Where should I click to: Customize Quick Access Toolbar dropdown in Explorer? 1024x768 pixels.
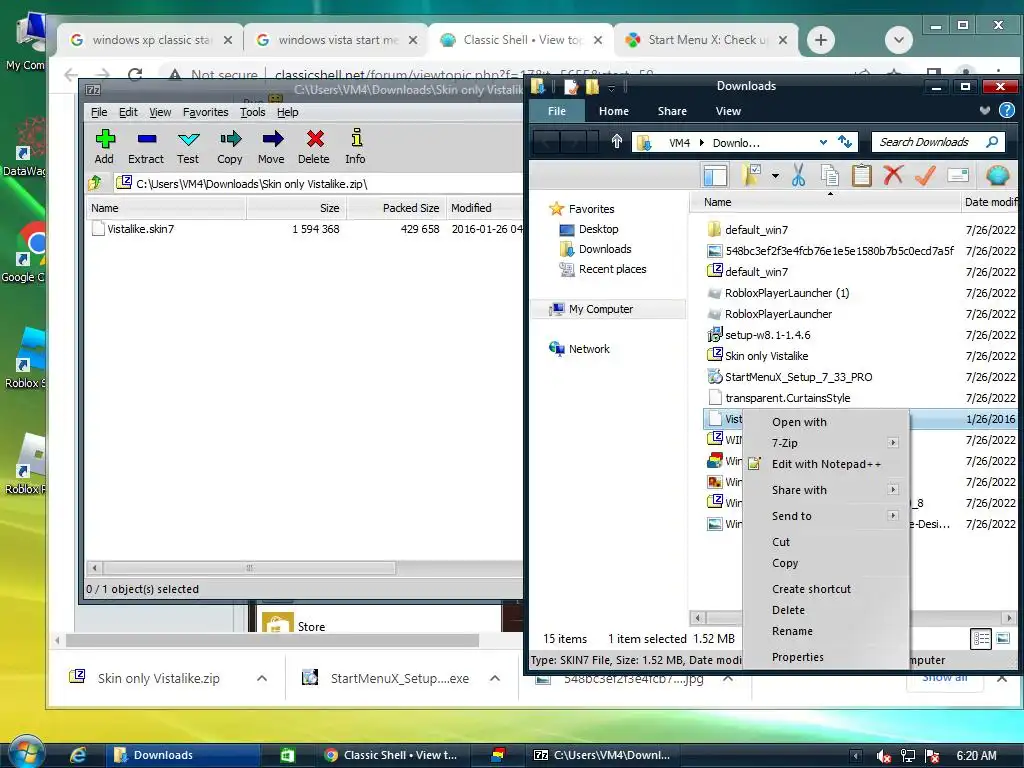[x=612, y=87]
